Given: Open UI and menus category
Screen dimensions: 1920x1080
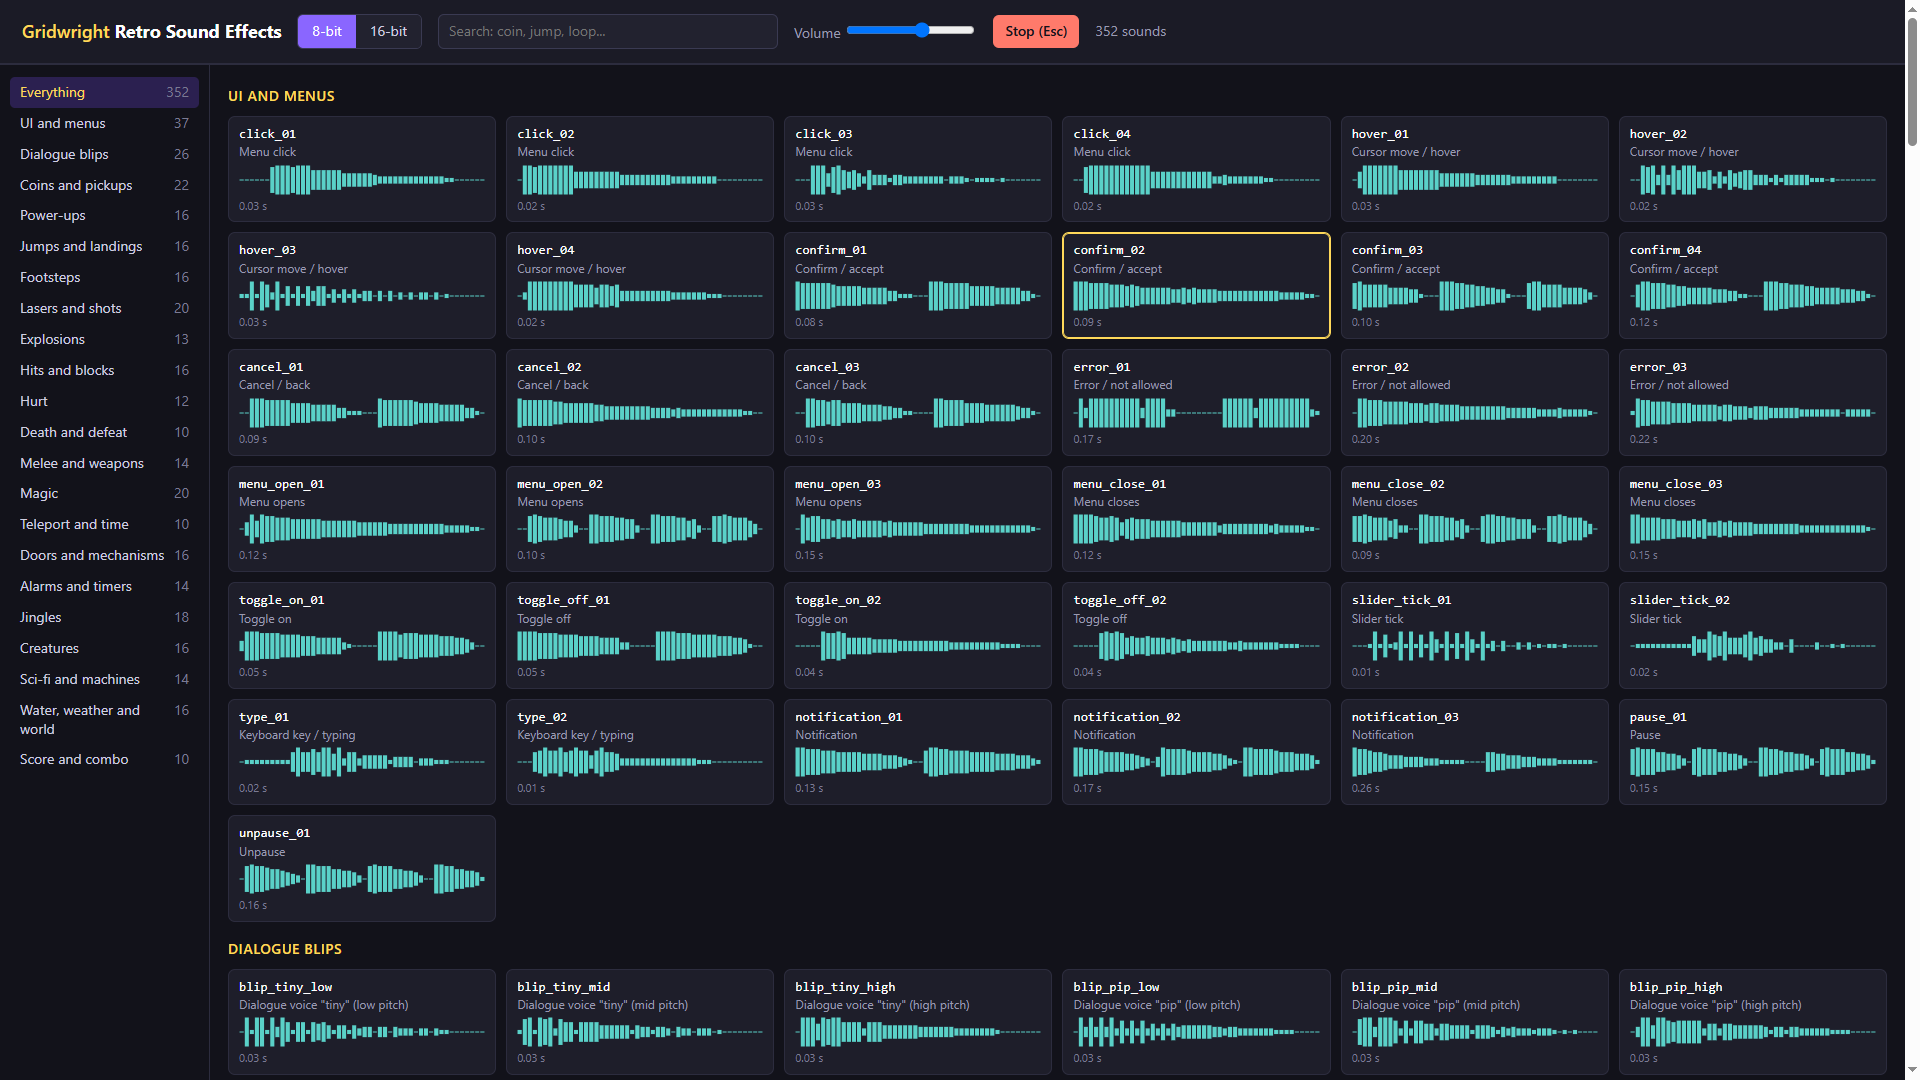Looking at the screenshot, I should tap(104, 123).
